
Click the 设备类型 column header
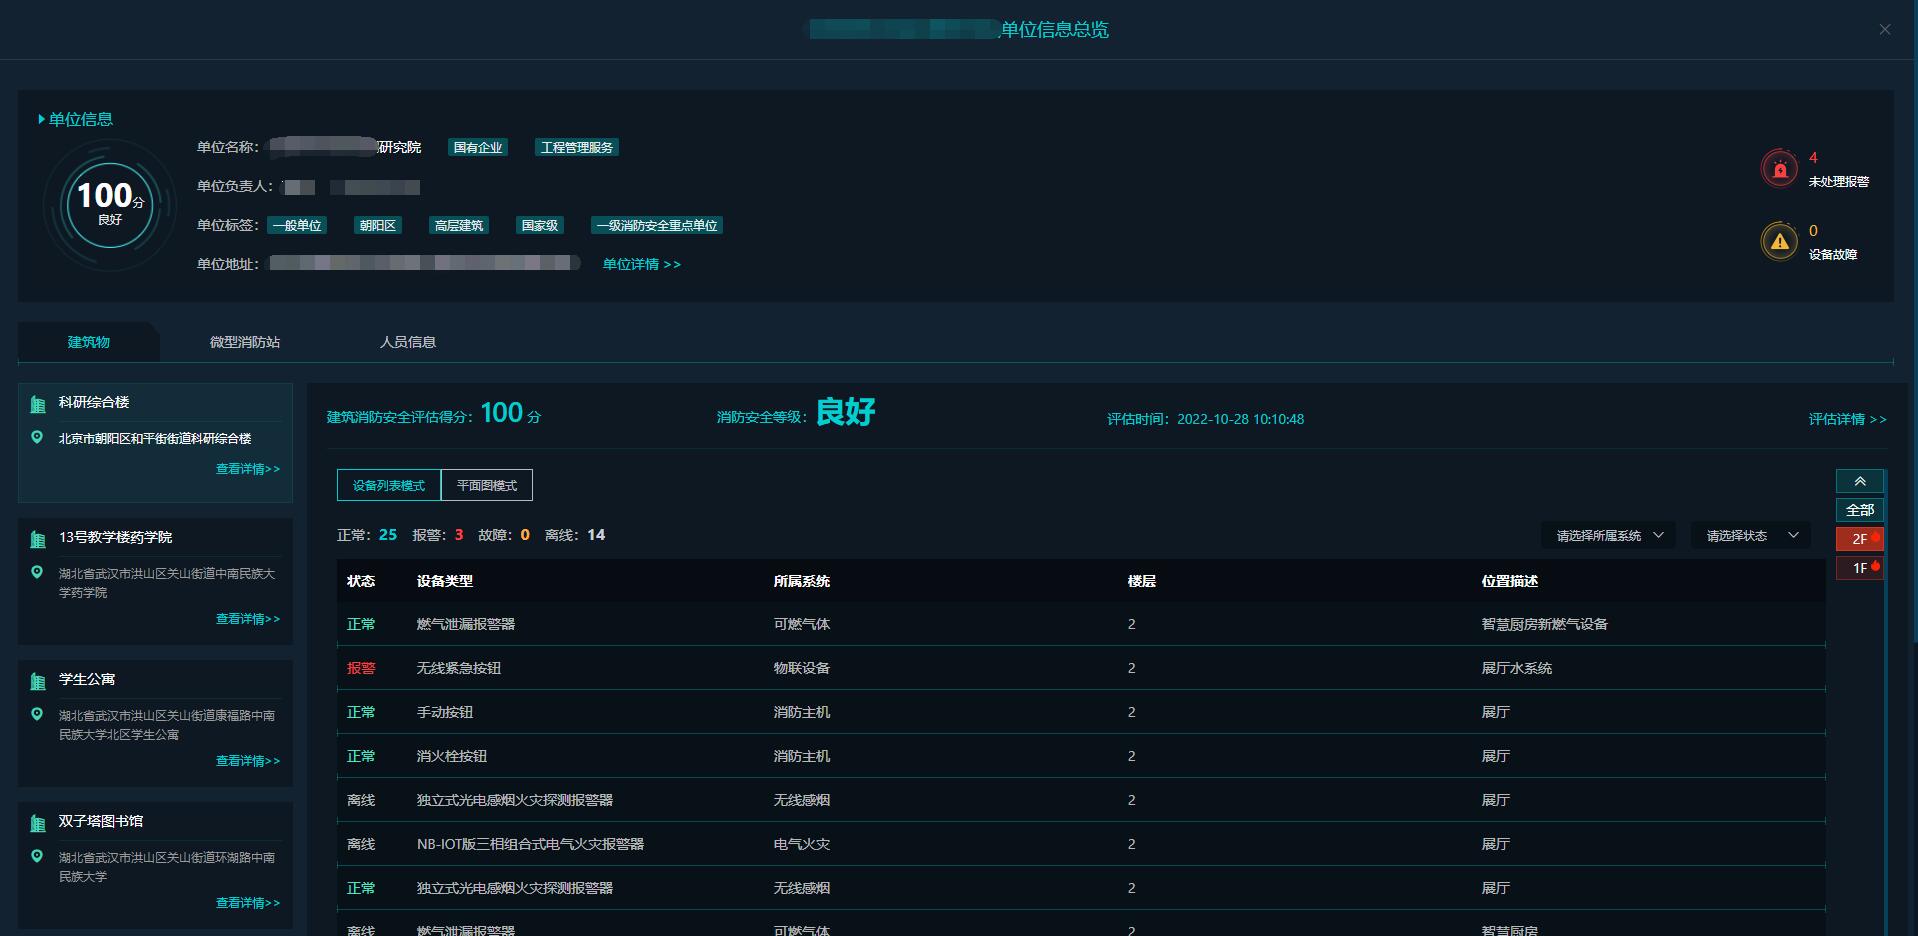[445, 581]
